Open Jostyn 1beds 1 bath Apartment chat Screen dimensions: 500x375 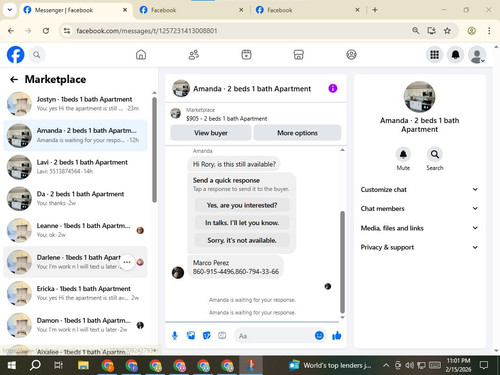point(75,104)
